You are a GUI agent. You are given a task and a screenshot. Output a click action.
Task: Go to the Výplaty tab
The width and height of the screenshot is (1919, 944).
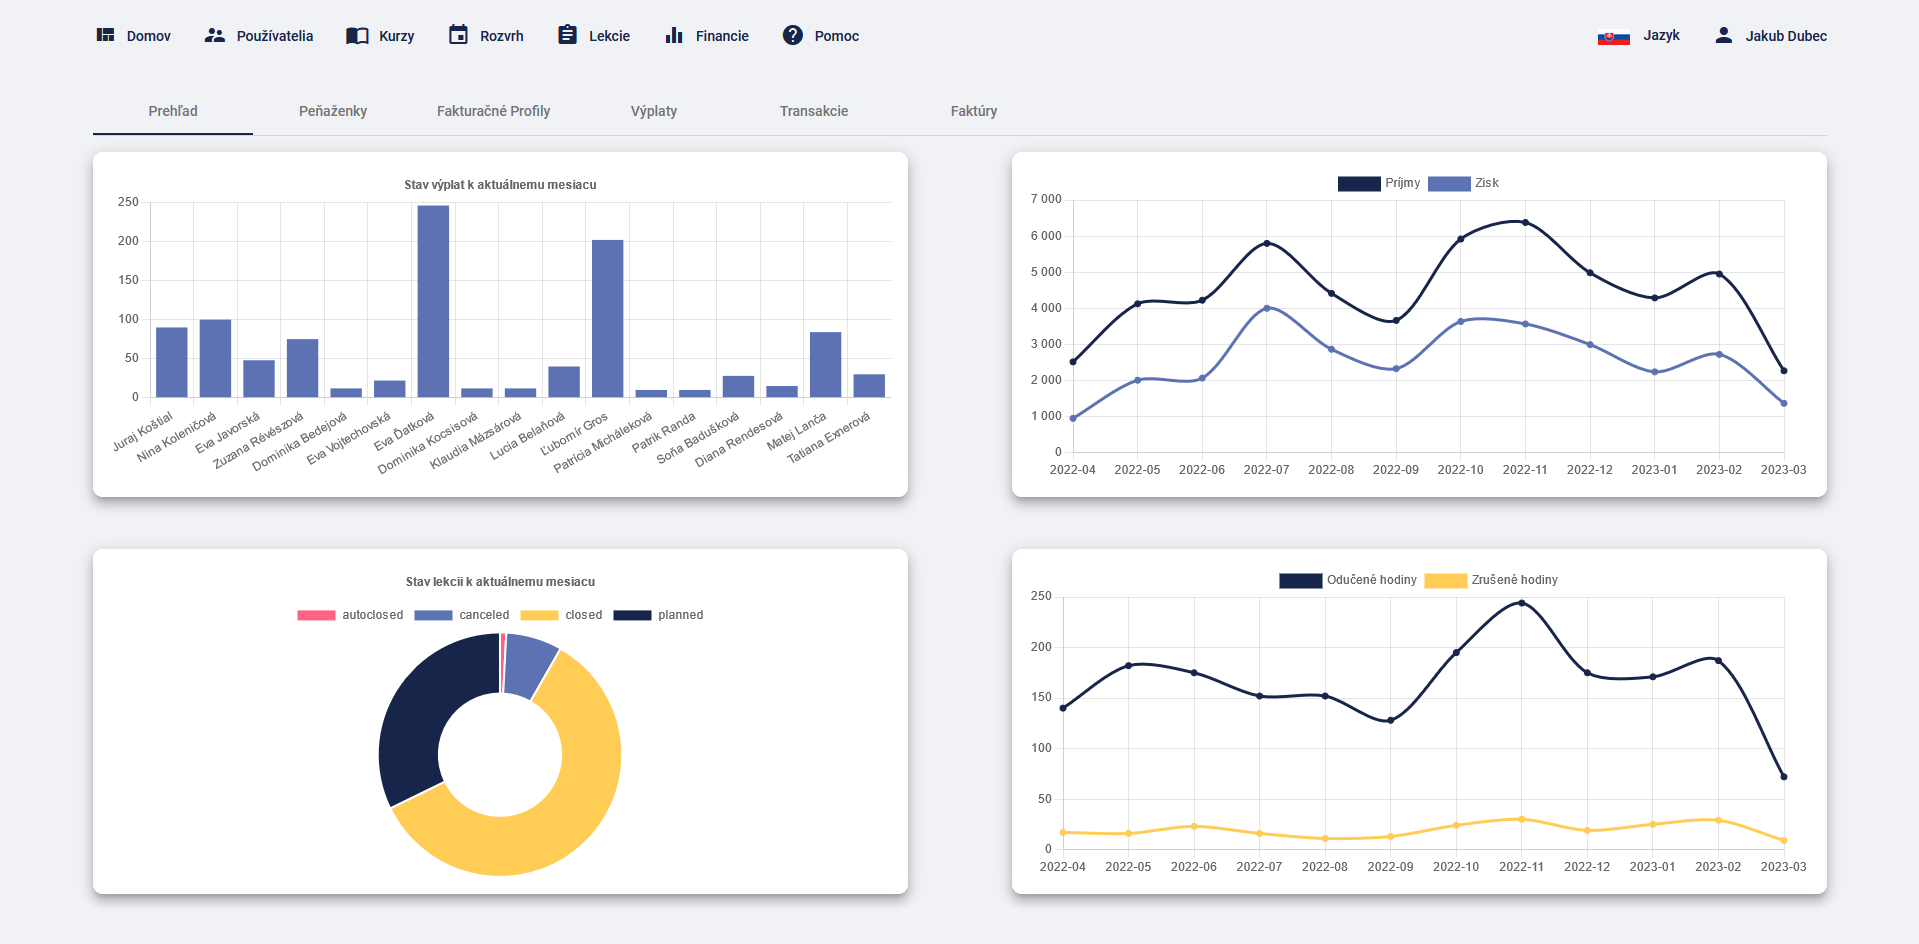point(654,111)
